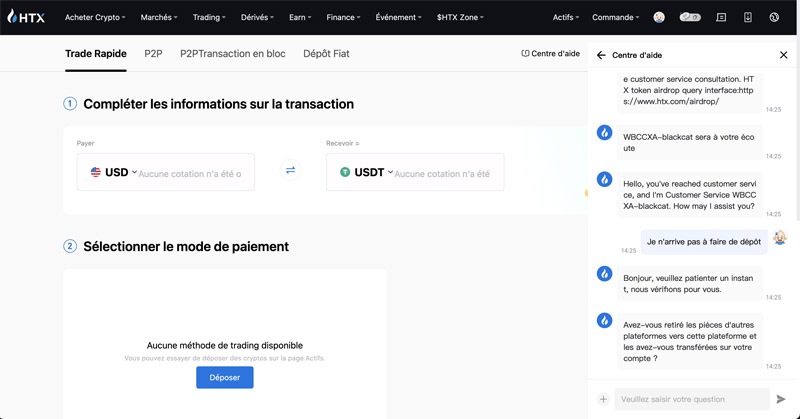Expand the Acheter Crypto menu

[x=95, y=17]
